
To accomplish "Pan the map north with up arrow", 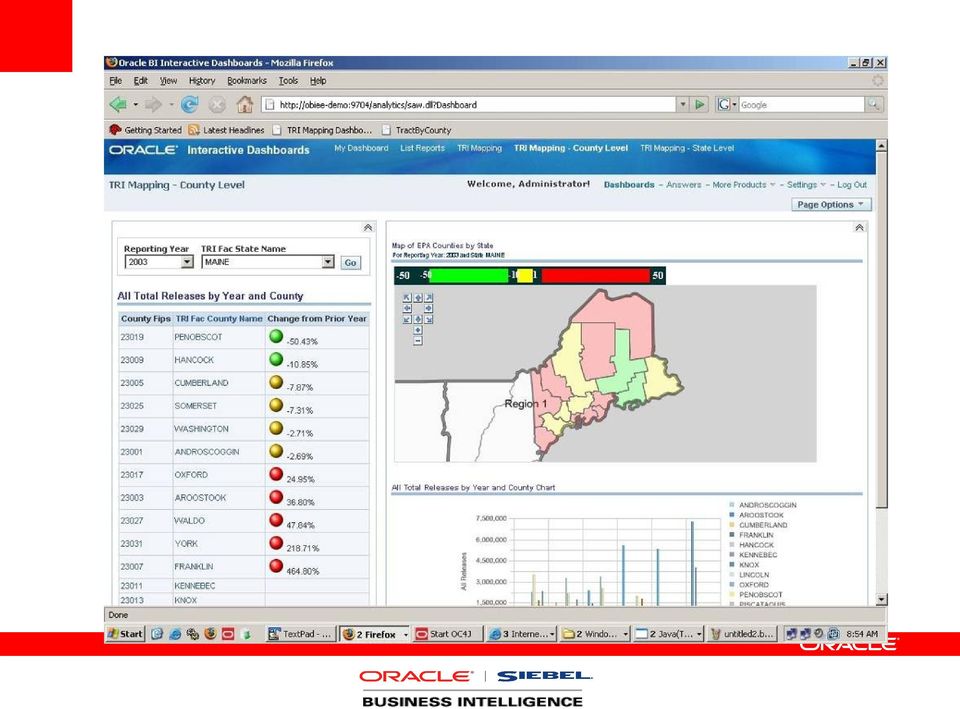I will [418, 298].
